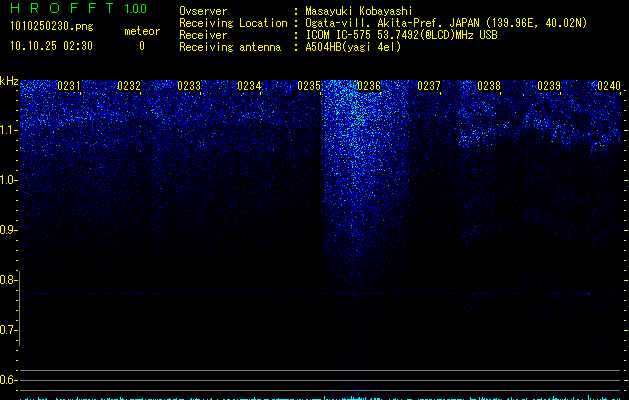Click the A504HB(yagi 4el) antenna value
This screenshot has width=629, height=400.
pos(353,47)
